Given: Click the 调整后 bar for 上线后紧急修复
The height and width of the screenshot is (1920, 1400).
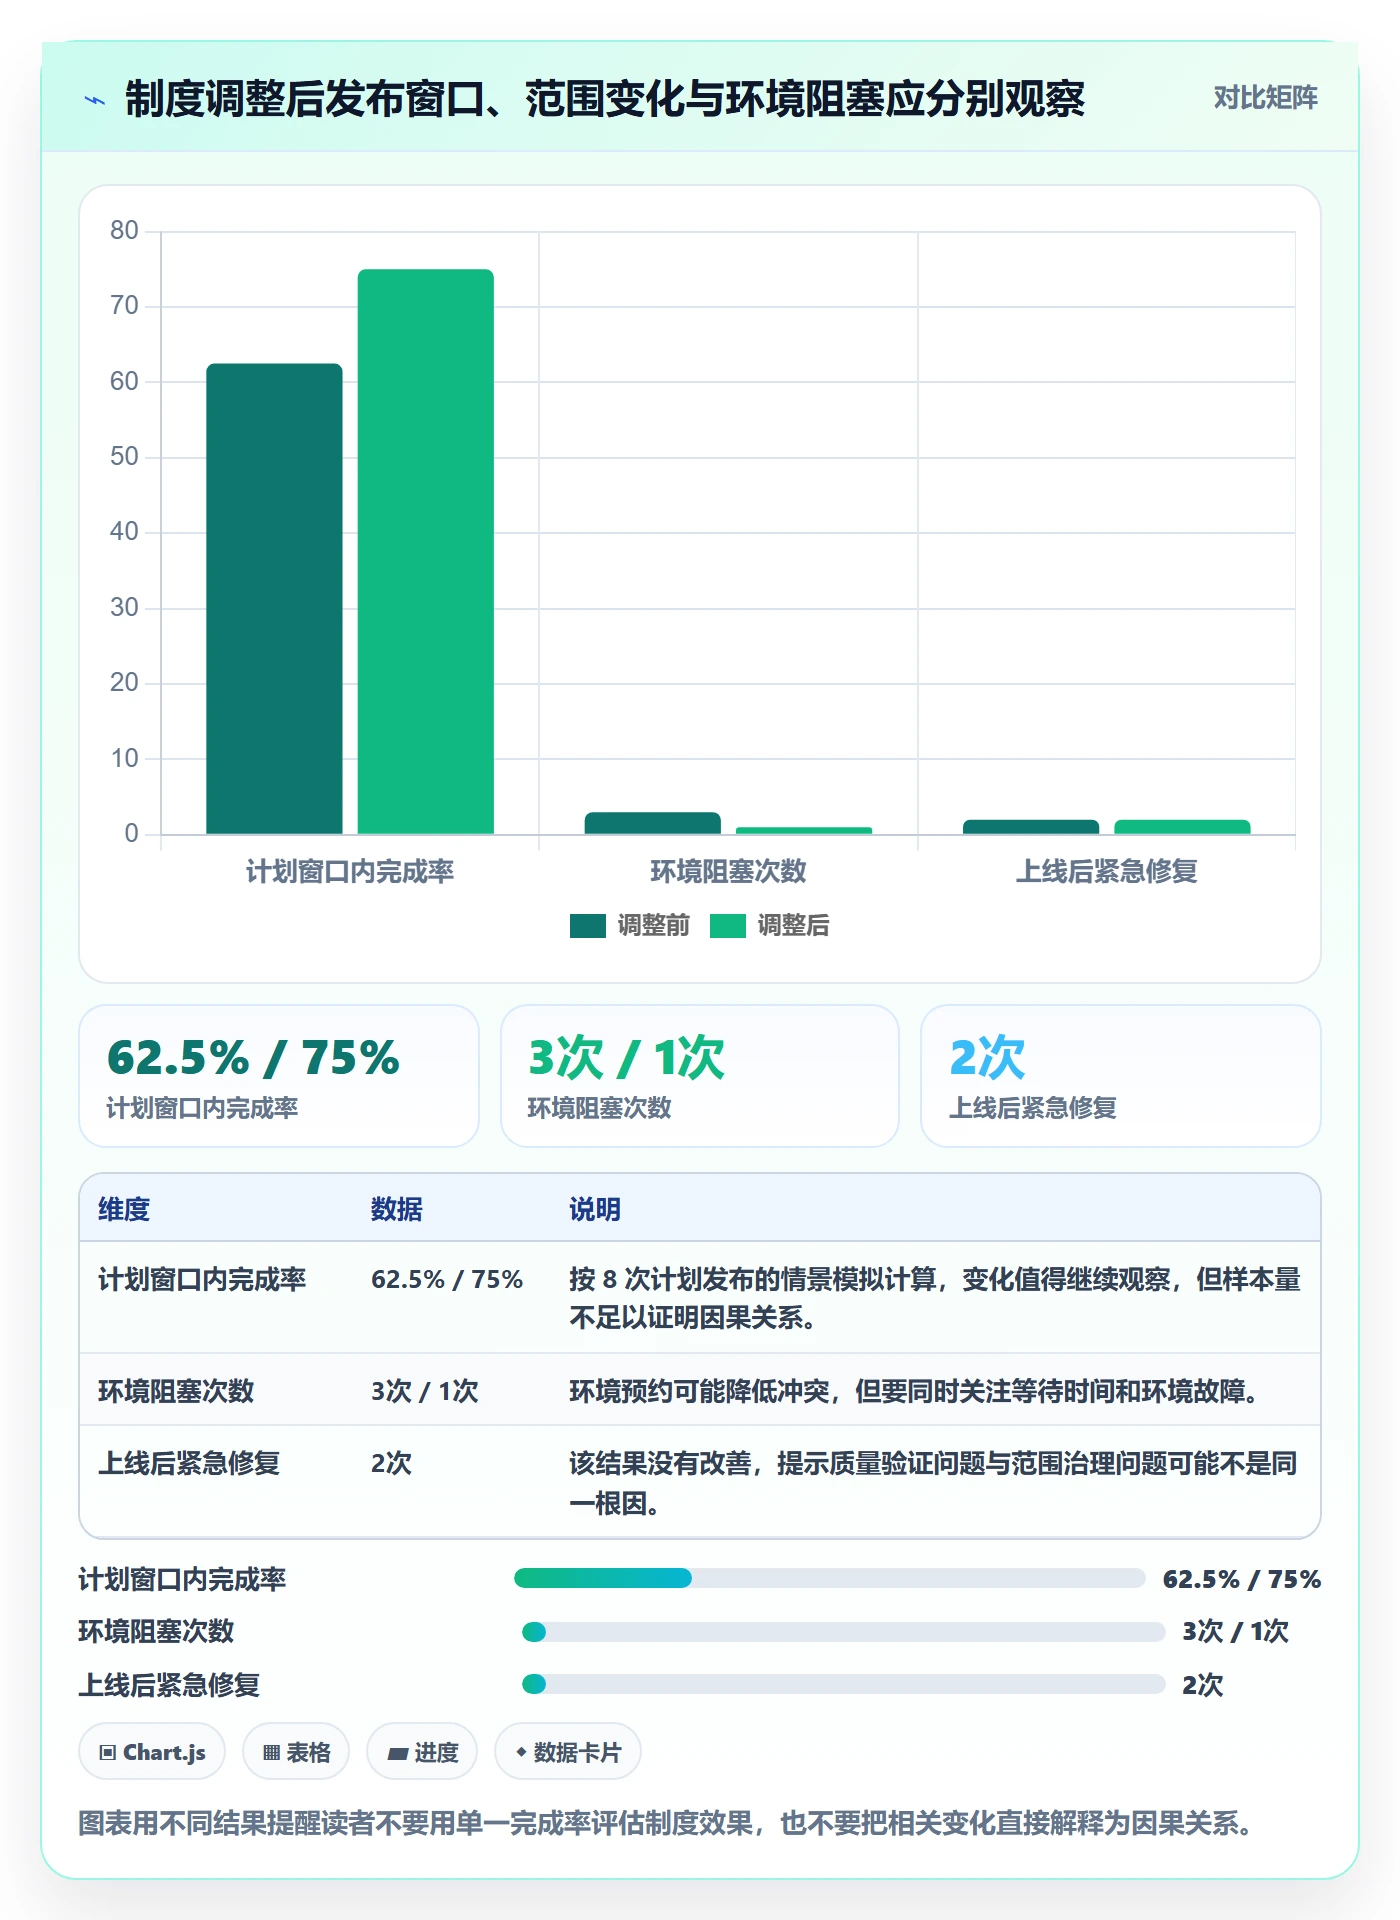Looking at the screenshot, I should 1182,827.
